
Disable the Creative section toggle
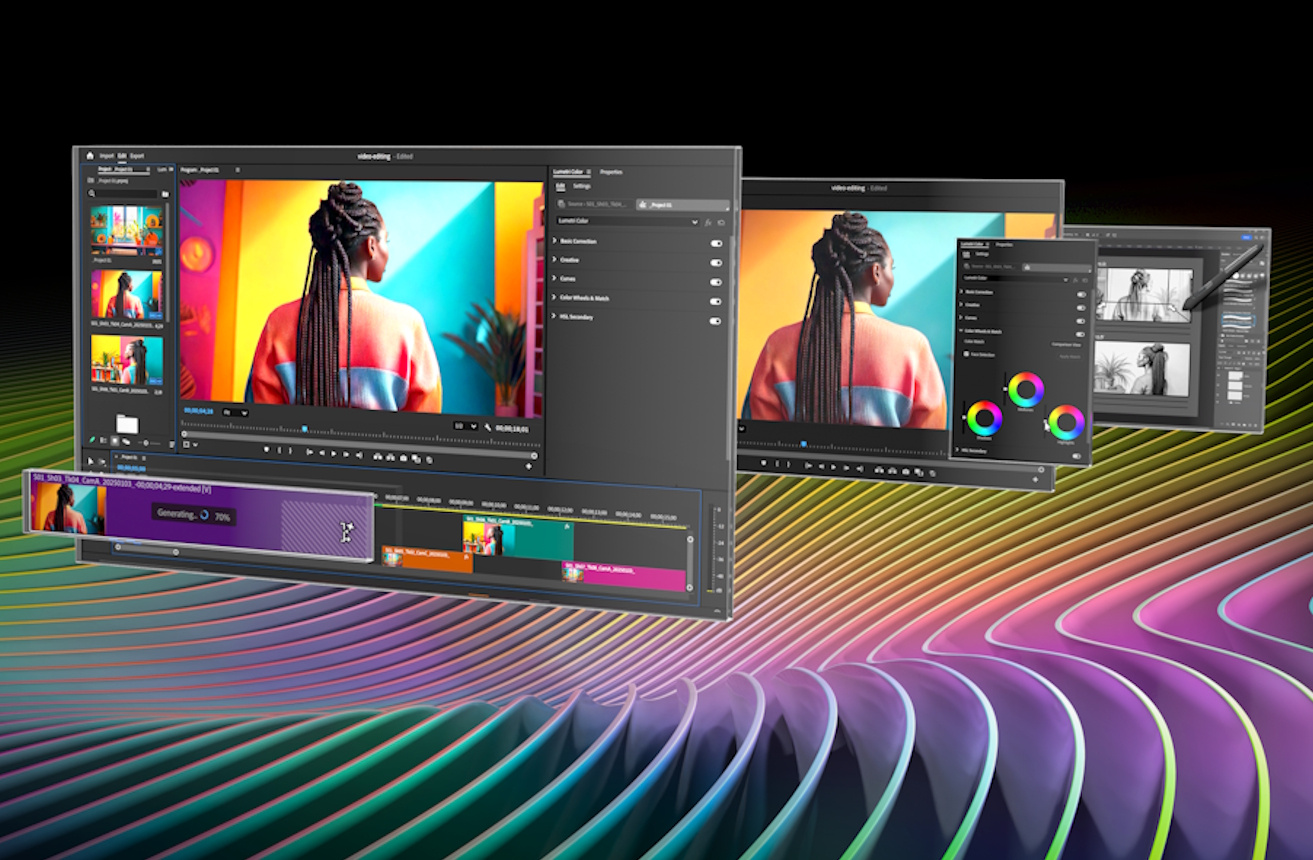(716, 263)
